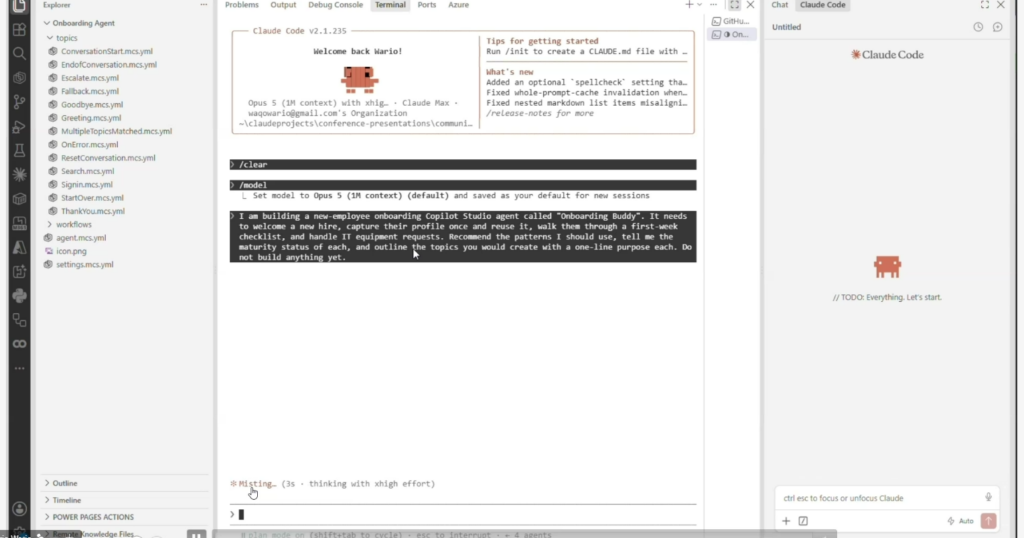Screen dimensions: 1024x538
Task: Open ThankYou.mcs.yml
Action: (x=92, y=211)
